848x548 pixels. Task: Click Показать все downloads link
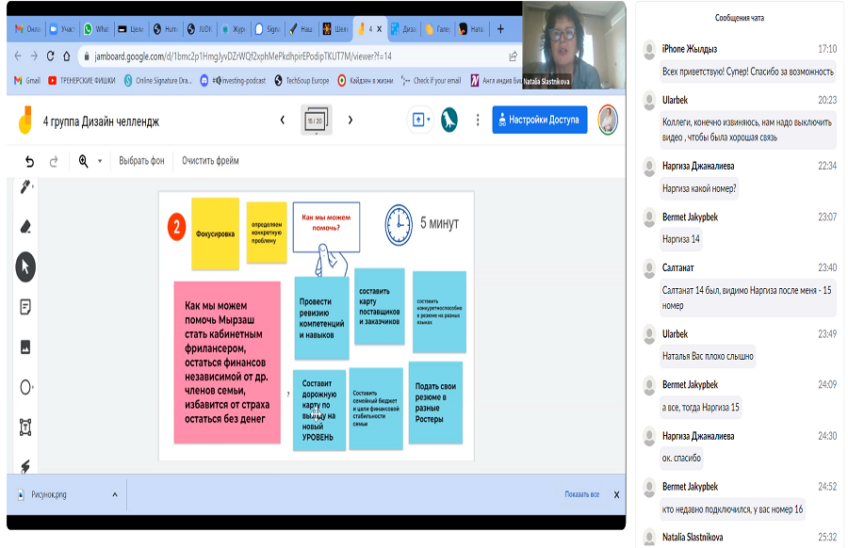tap(581, 494)
